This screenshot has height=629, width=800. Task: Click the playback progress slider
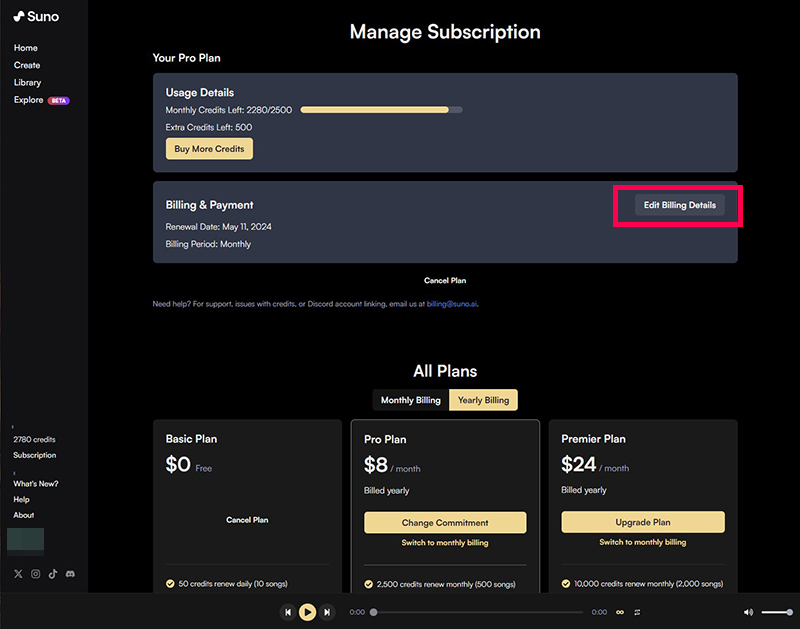pos(478,612)
